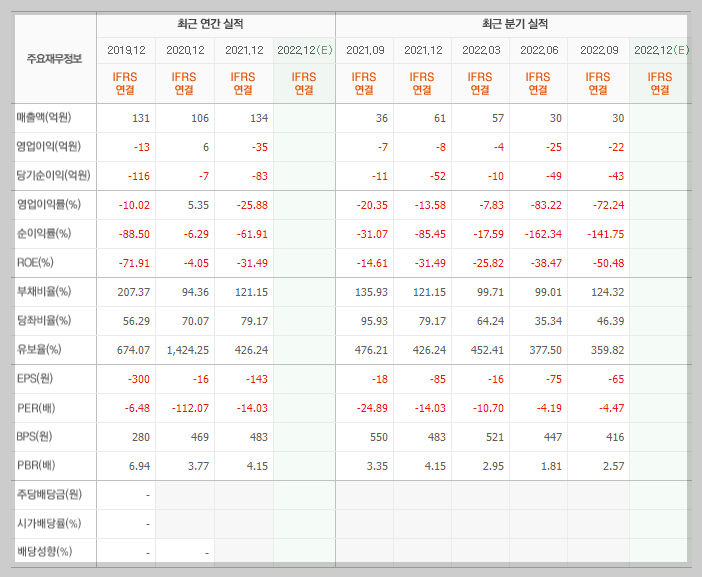Click the BPS value 550
Screen dimensions: 702x577
click(379, 437)
